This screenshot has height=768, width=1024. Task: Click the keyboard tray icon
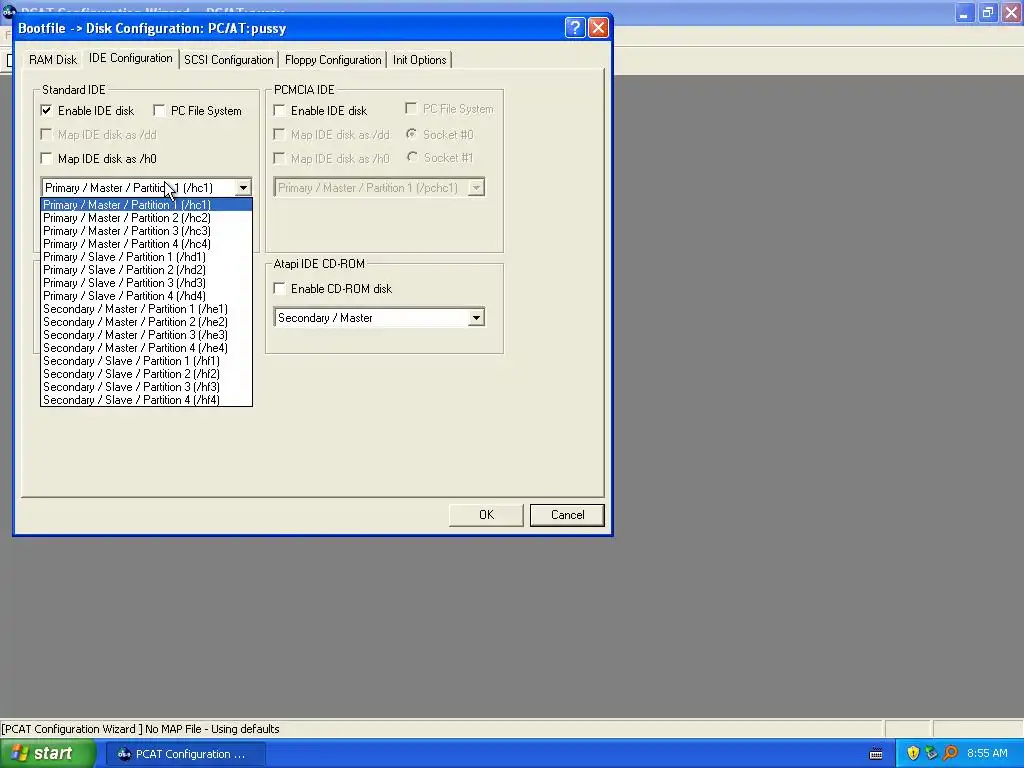[x=876, y=754]
